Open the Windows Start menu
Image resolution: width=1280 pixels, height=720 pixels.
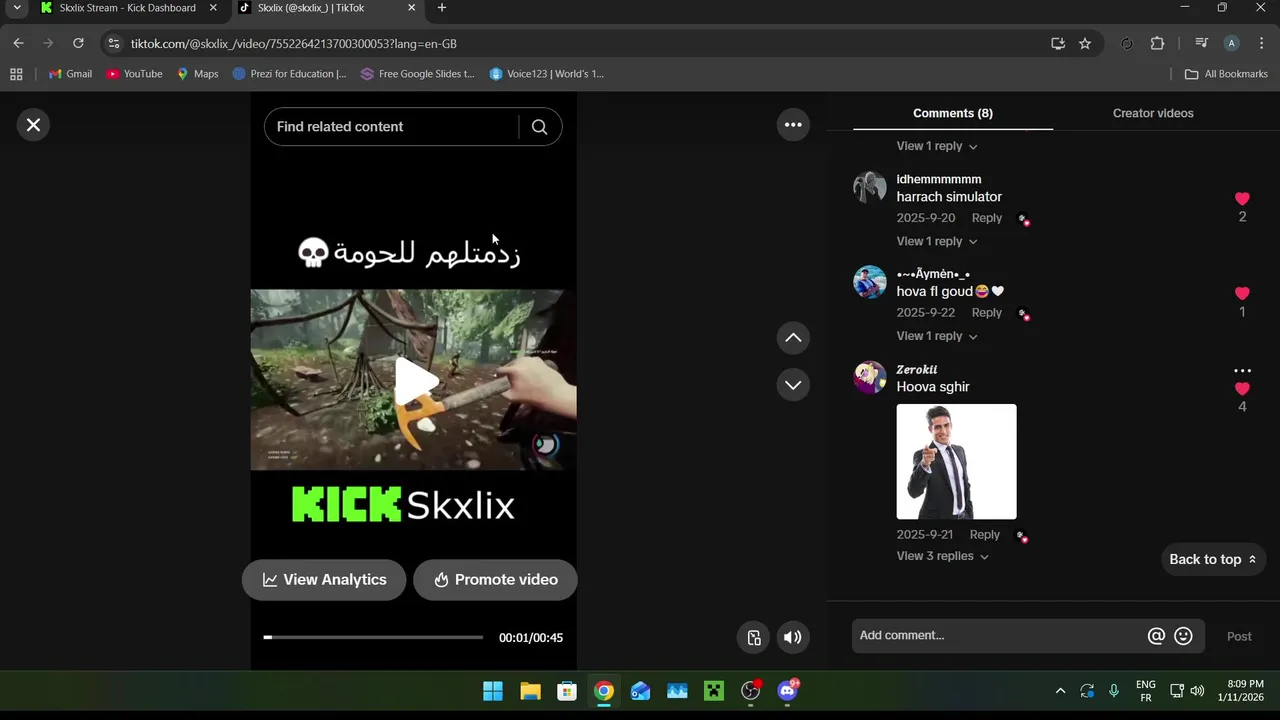(x=493, y=691)
